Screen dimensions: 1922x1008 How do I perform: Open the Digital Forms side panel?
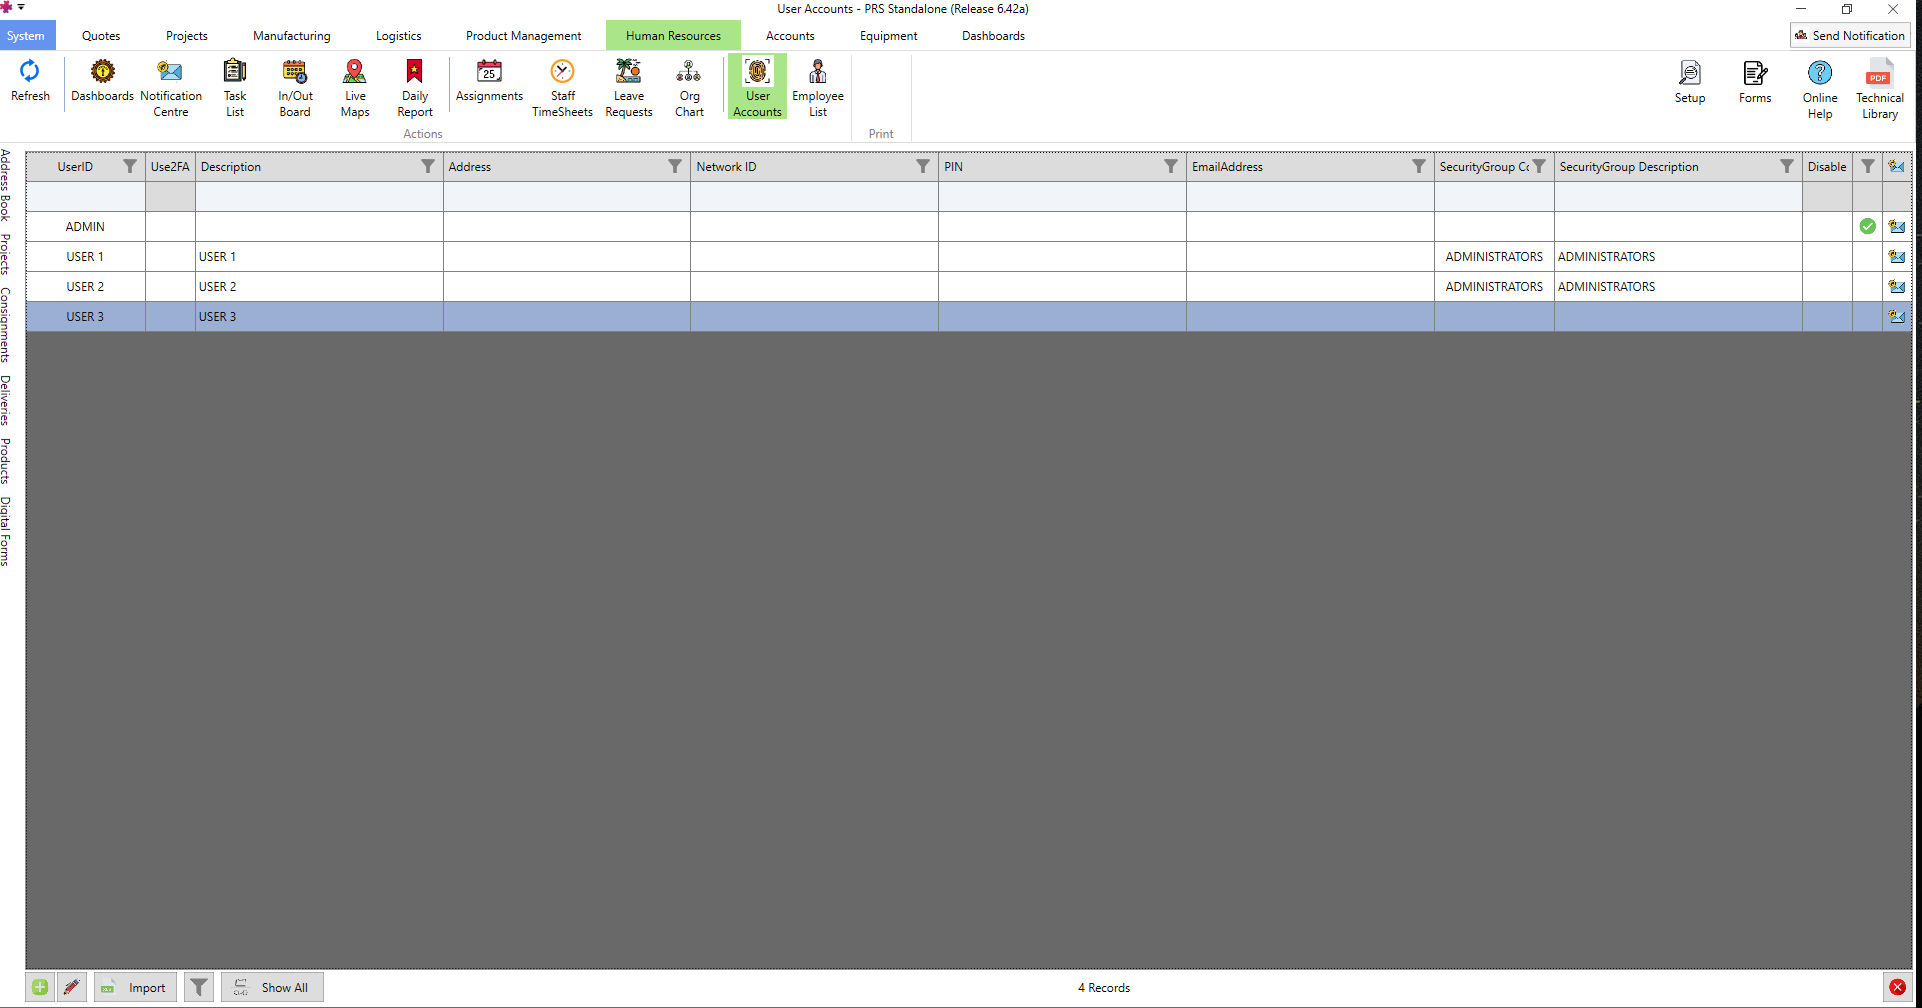pos(6,531)
